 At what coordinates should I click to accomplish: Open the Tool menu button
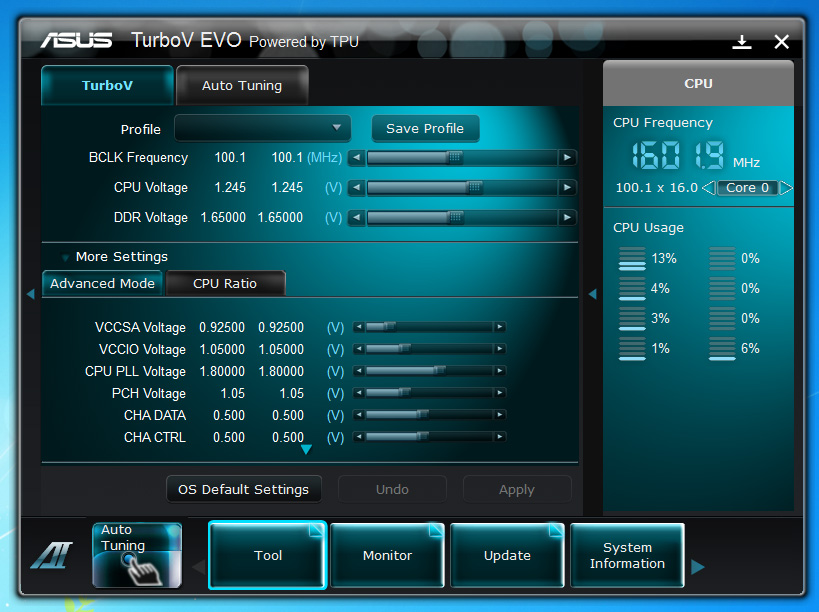click(x=267, y=555)
